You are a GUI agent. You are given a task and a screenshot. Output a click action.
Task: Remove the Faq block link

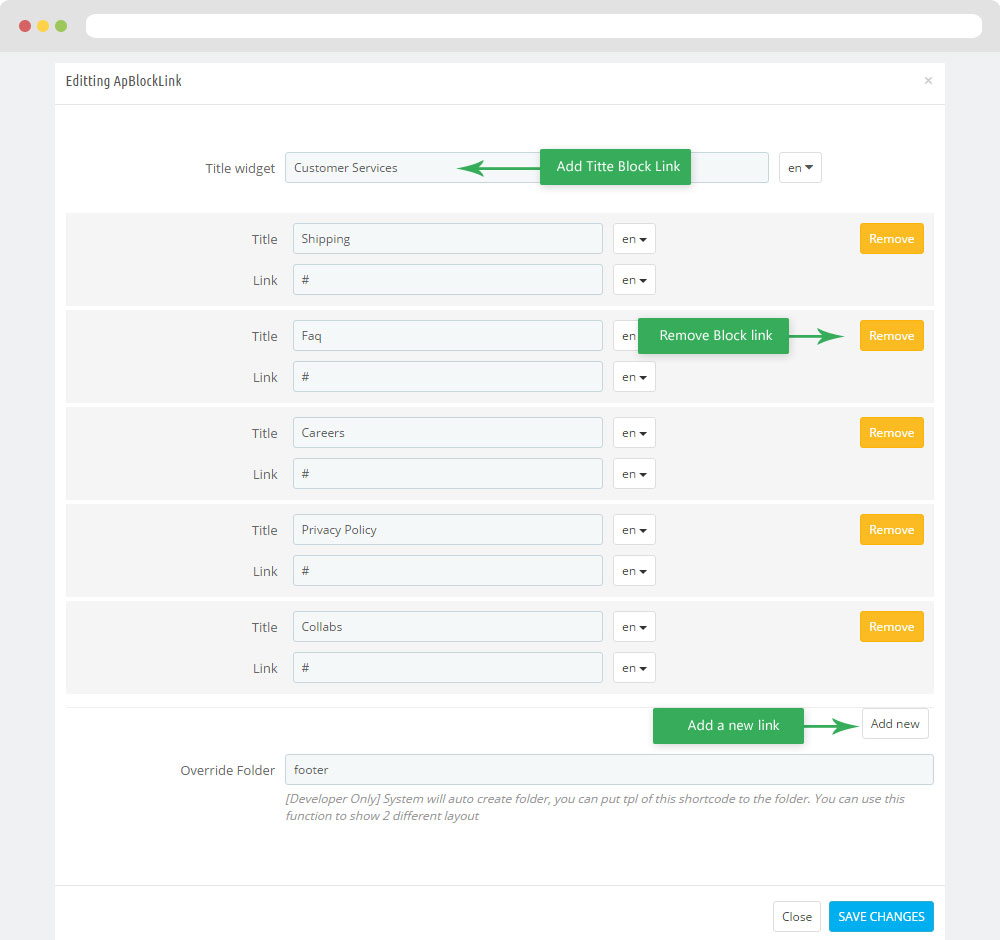892,335
